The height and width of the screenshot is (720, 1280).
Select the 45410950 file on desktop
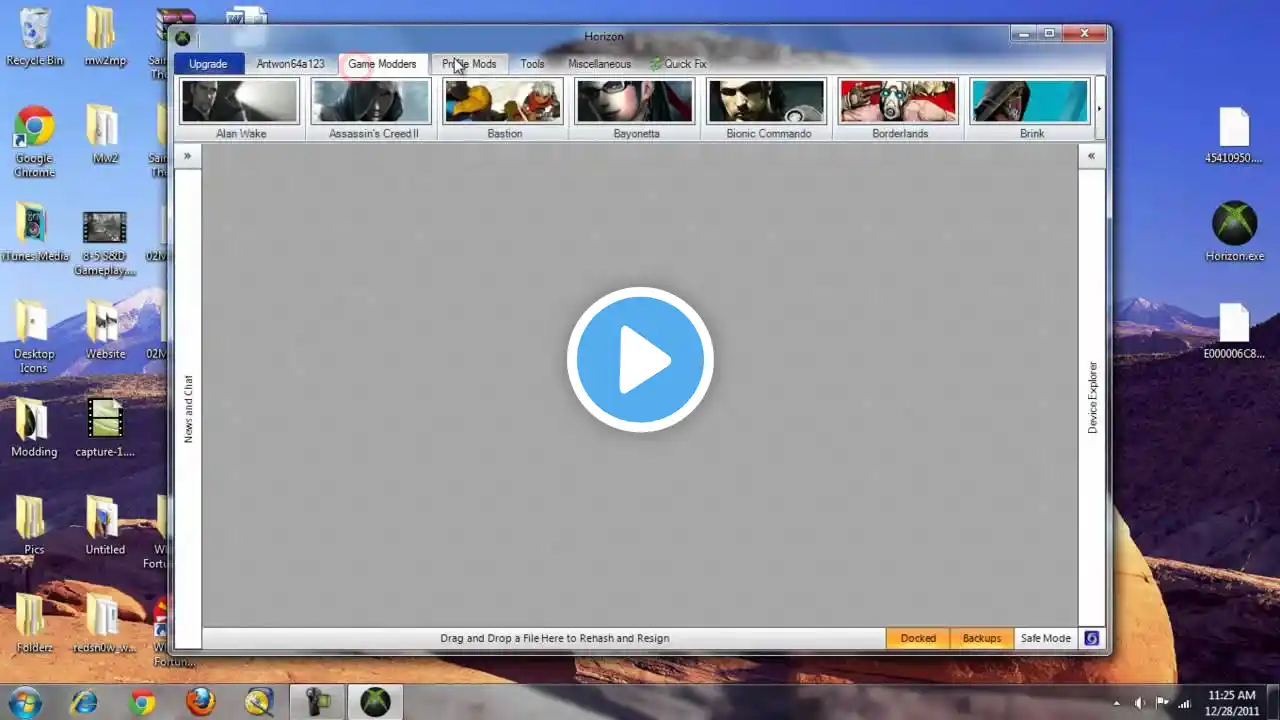1234,136
